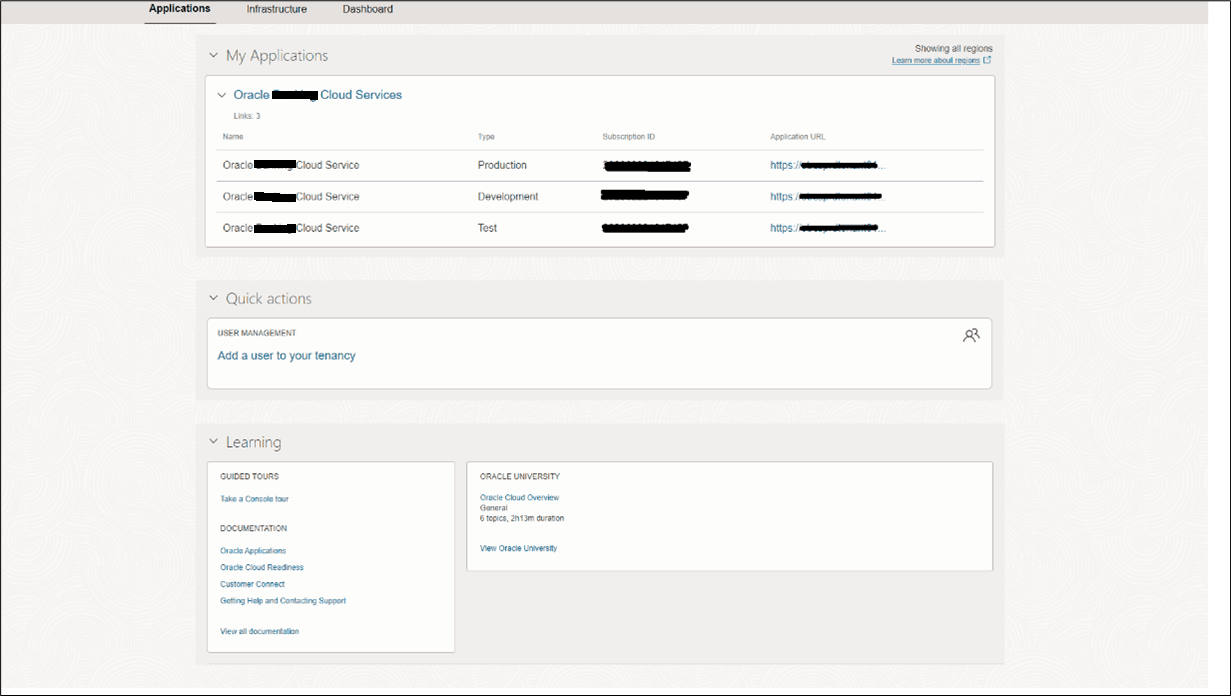Click View all documentation
The image size is (1231, 696).
point(259,632)
